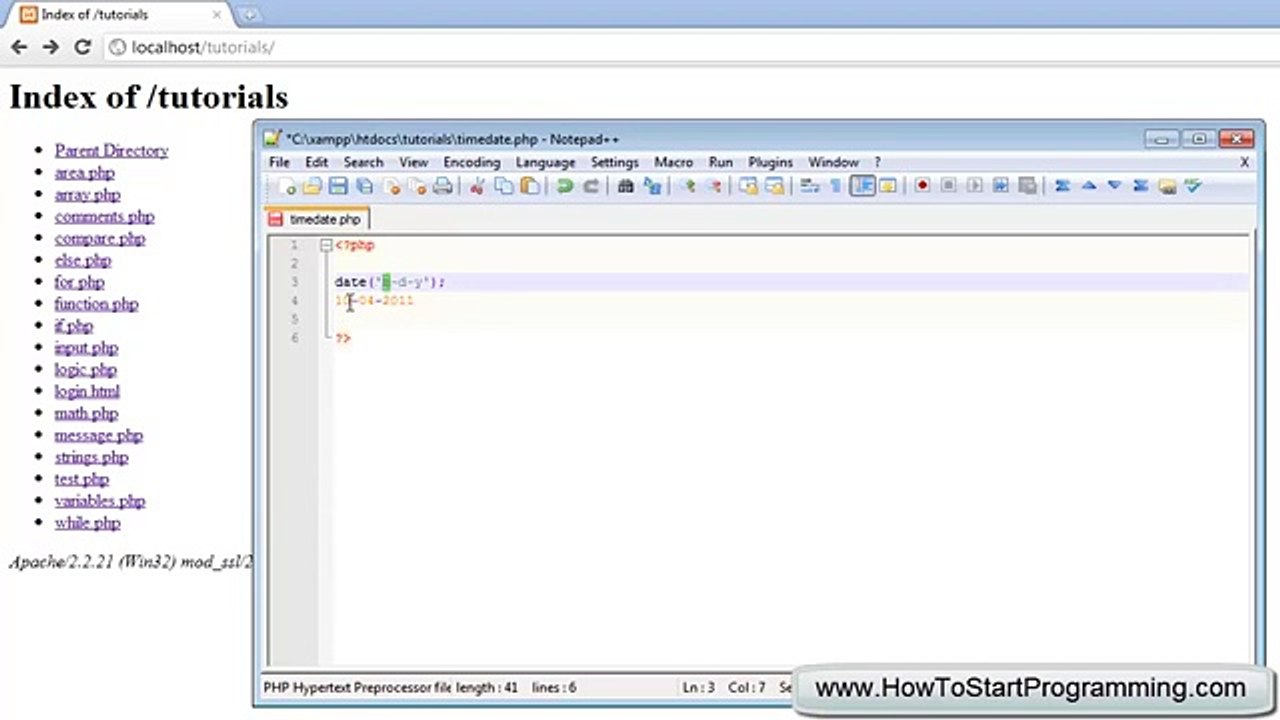Open the Plugins menu
1280x720 pixels.
pos(770,162)
